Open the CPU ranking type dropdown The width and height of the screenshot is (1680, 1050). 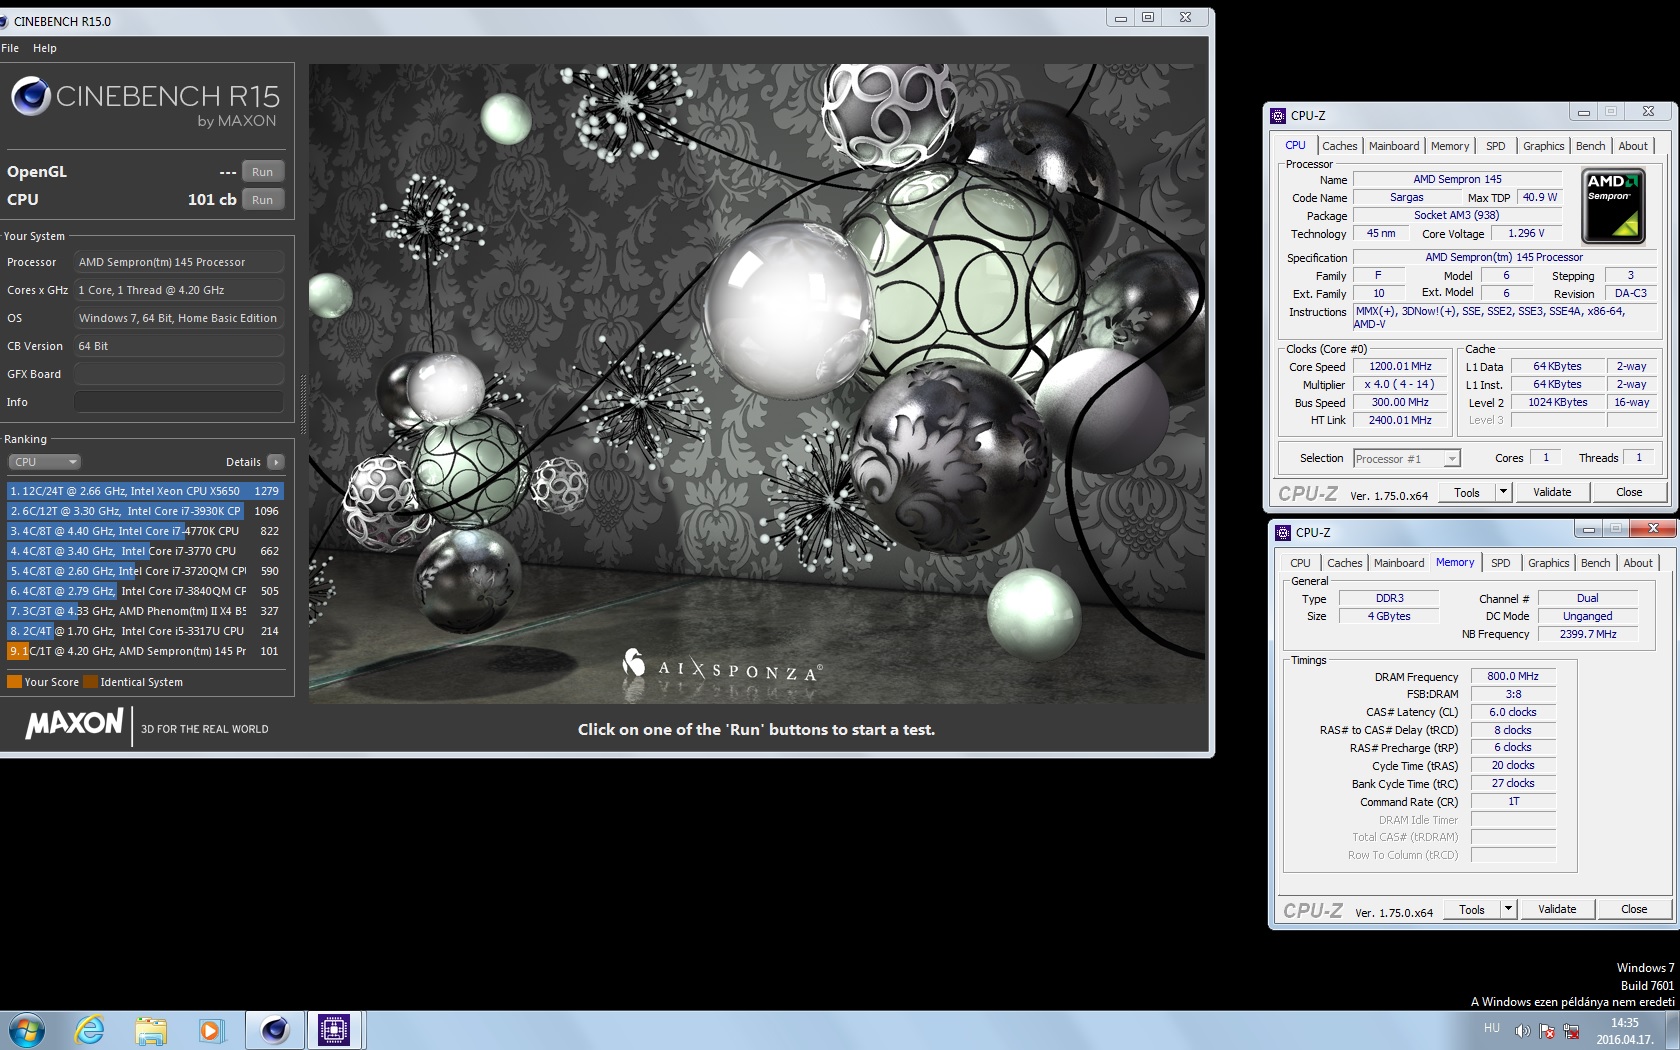(x=44, y=462)
